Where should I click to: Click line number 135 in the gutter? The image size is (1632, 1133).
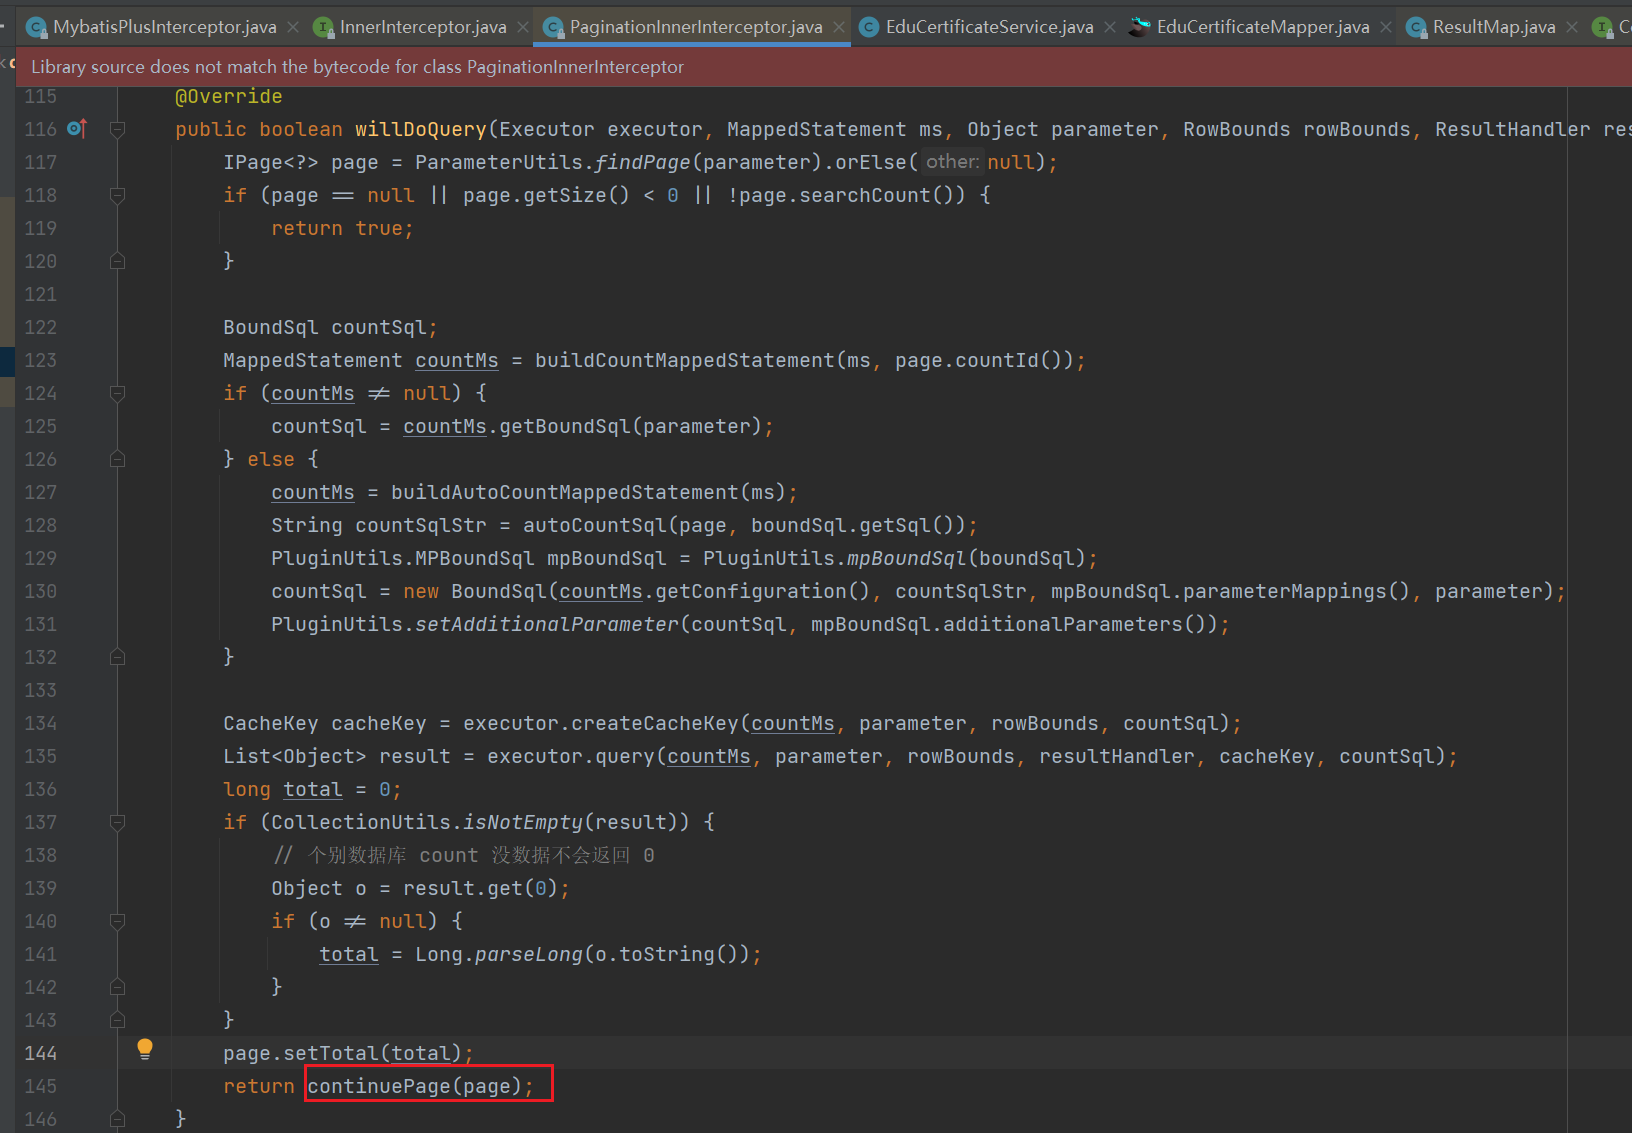[x=41, y=756]
